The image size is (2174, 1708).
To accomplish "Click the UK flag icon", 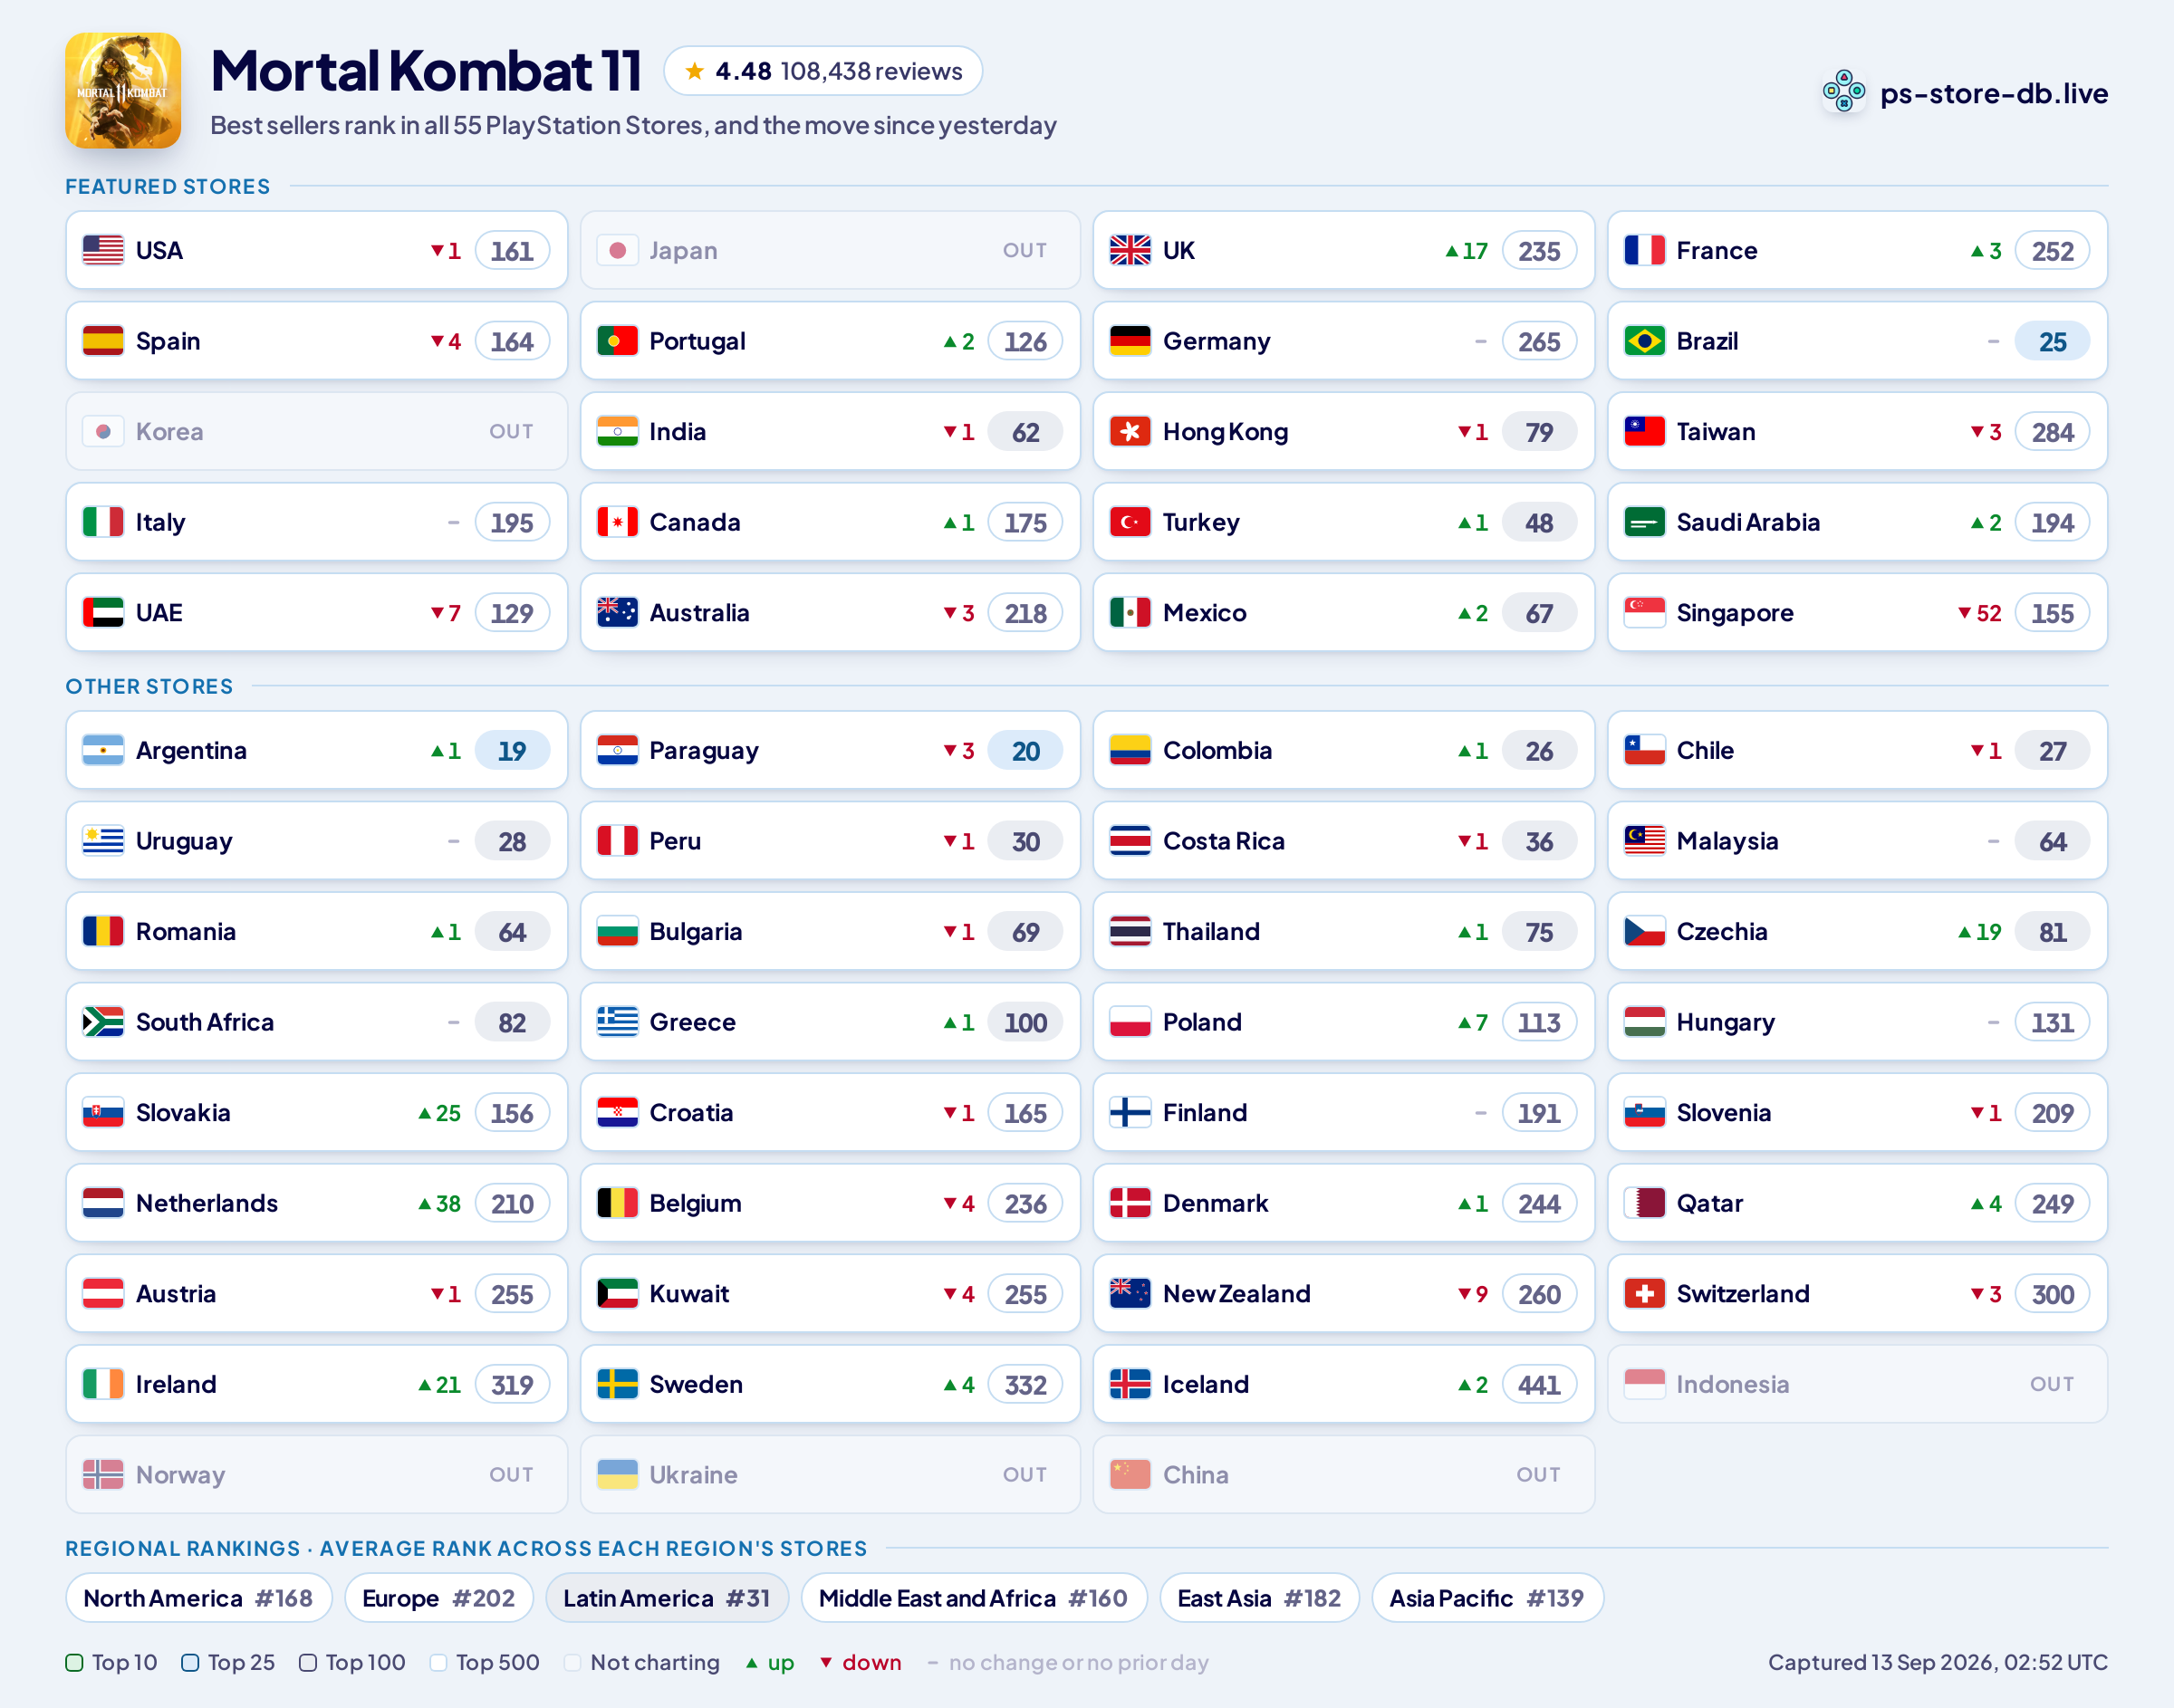I will coord(1130,250).
